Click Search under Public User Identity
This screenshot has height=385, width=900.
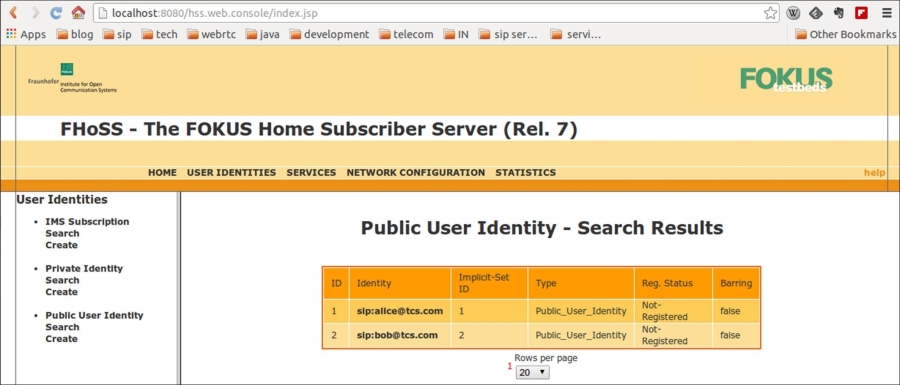pyautogui.click(x=62, y=327)
